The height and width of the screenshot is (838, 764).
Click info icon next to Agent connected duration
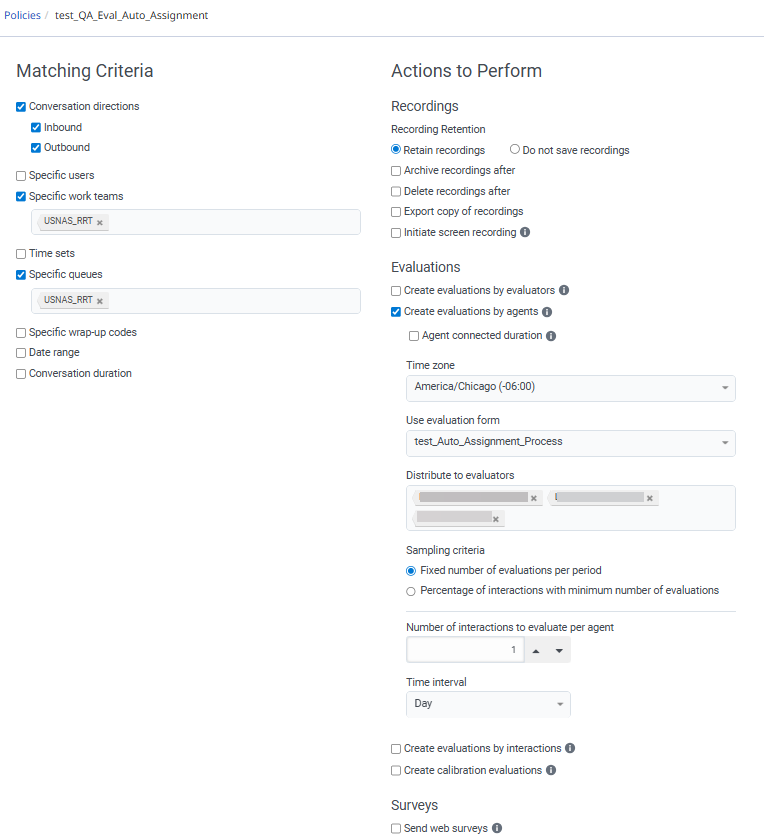coord(551,336)
